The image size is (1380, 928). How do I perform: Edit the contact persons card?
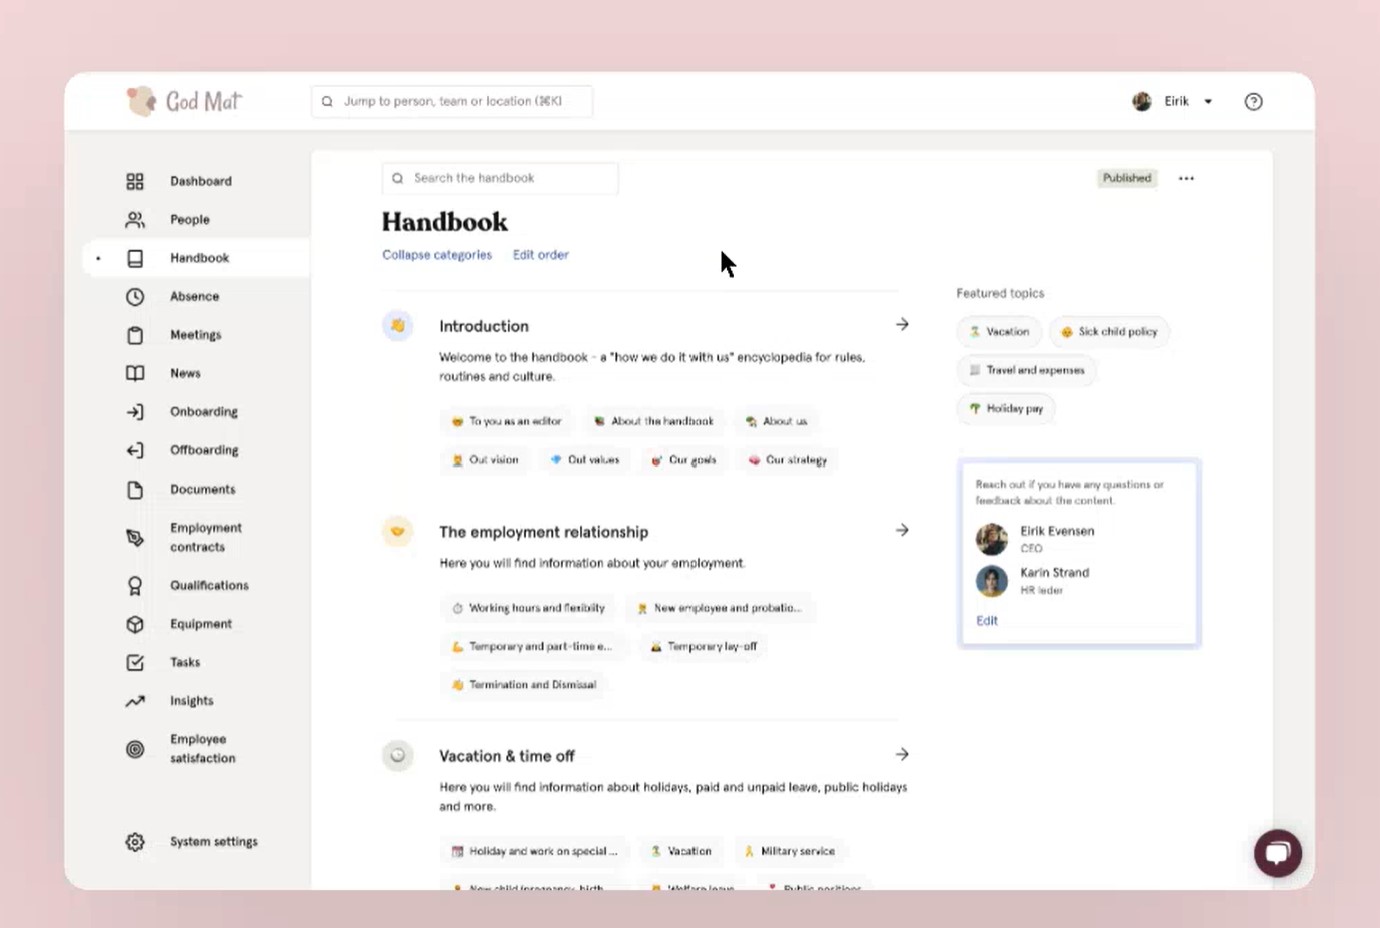point(986,620)
